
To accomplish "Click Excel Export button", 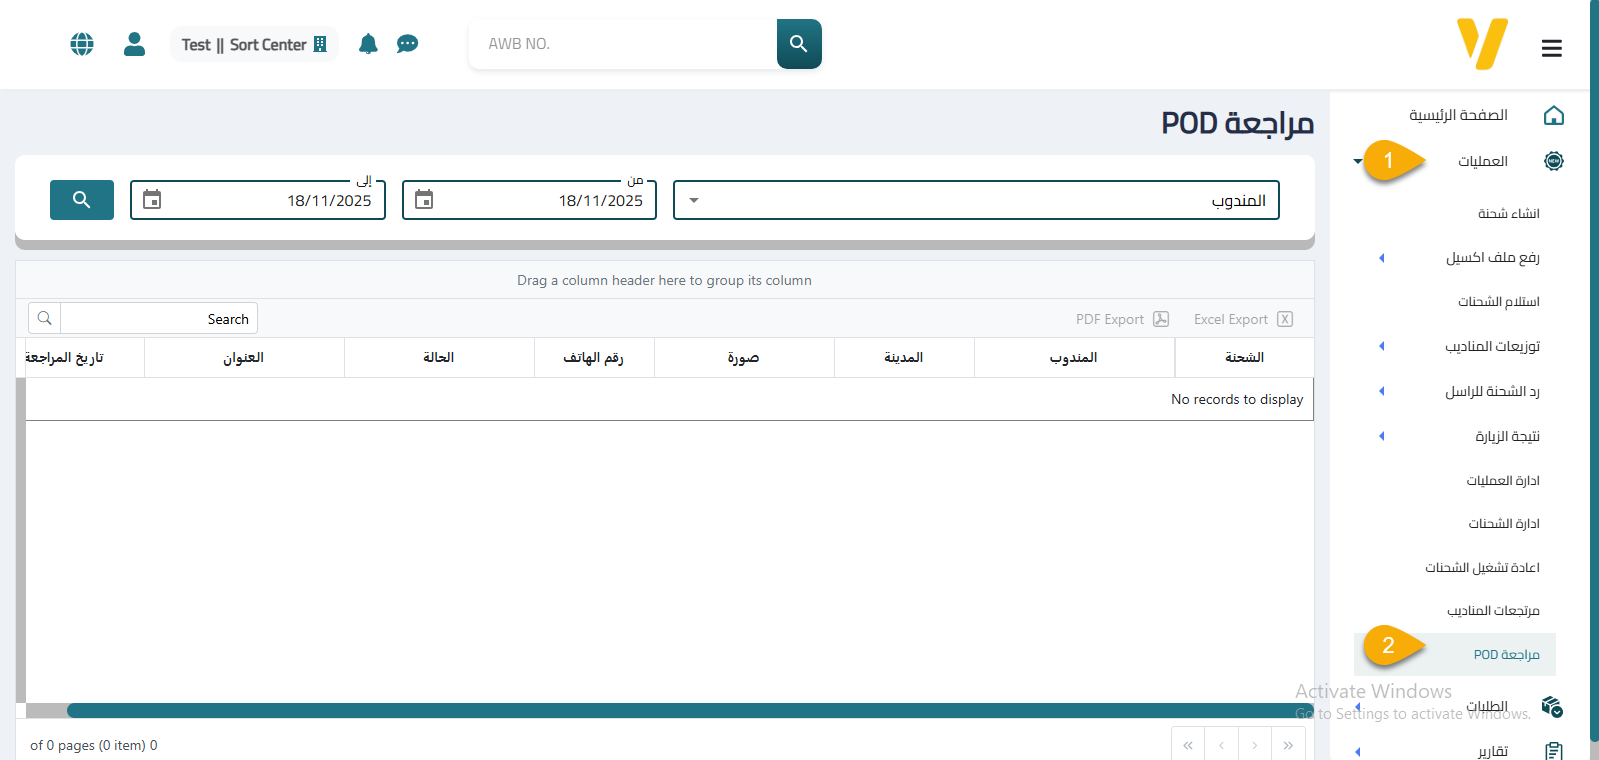I will pyautogui.click(x=1243, y=319).
